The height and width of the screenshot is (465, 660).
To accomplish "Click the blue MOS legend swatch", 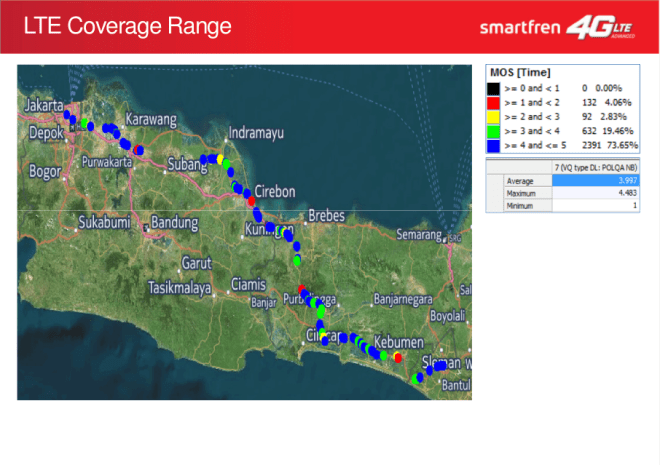I will pyautogui.click(x=493, y=146).
